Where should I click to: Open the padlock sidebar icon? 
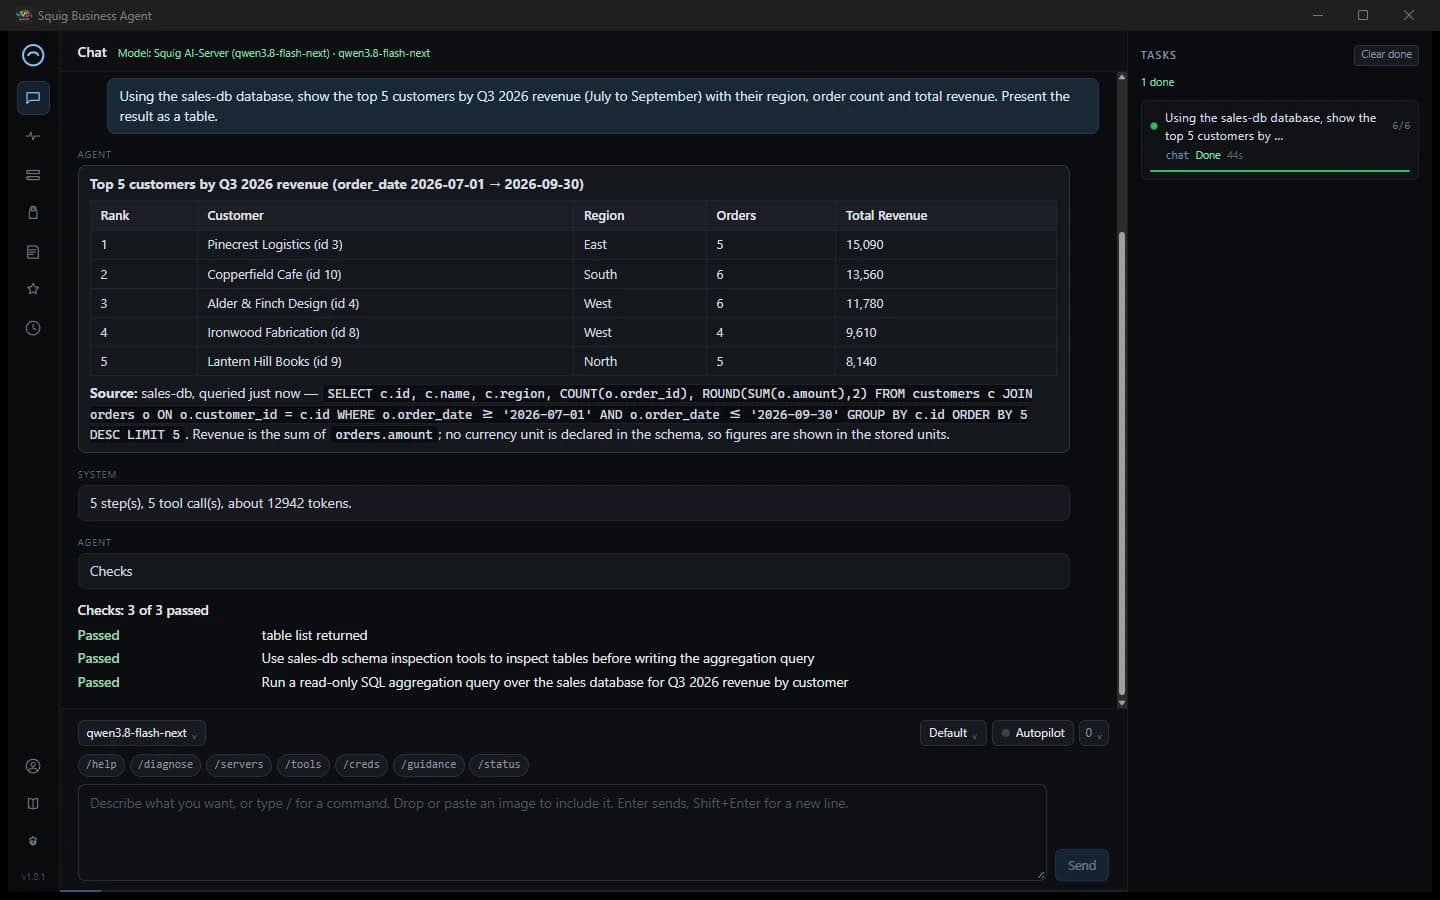pos(33,213)
